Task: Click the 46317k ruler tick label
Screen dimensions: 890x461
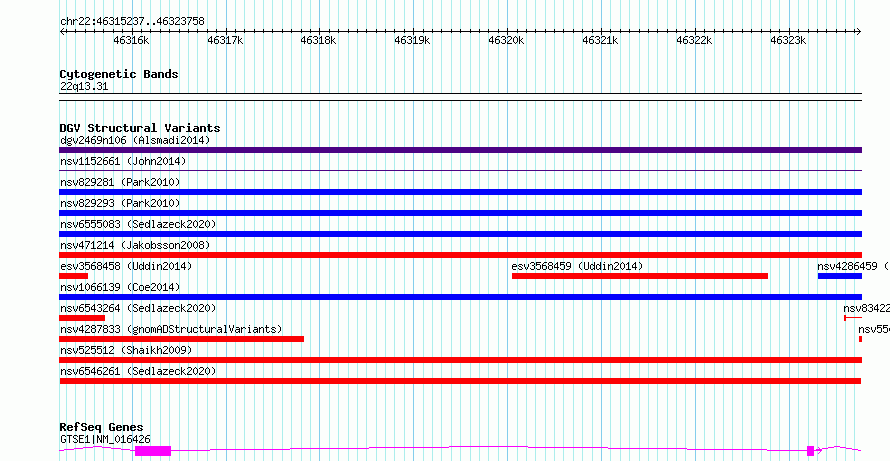Action: tap(225, 40)
